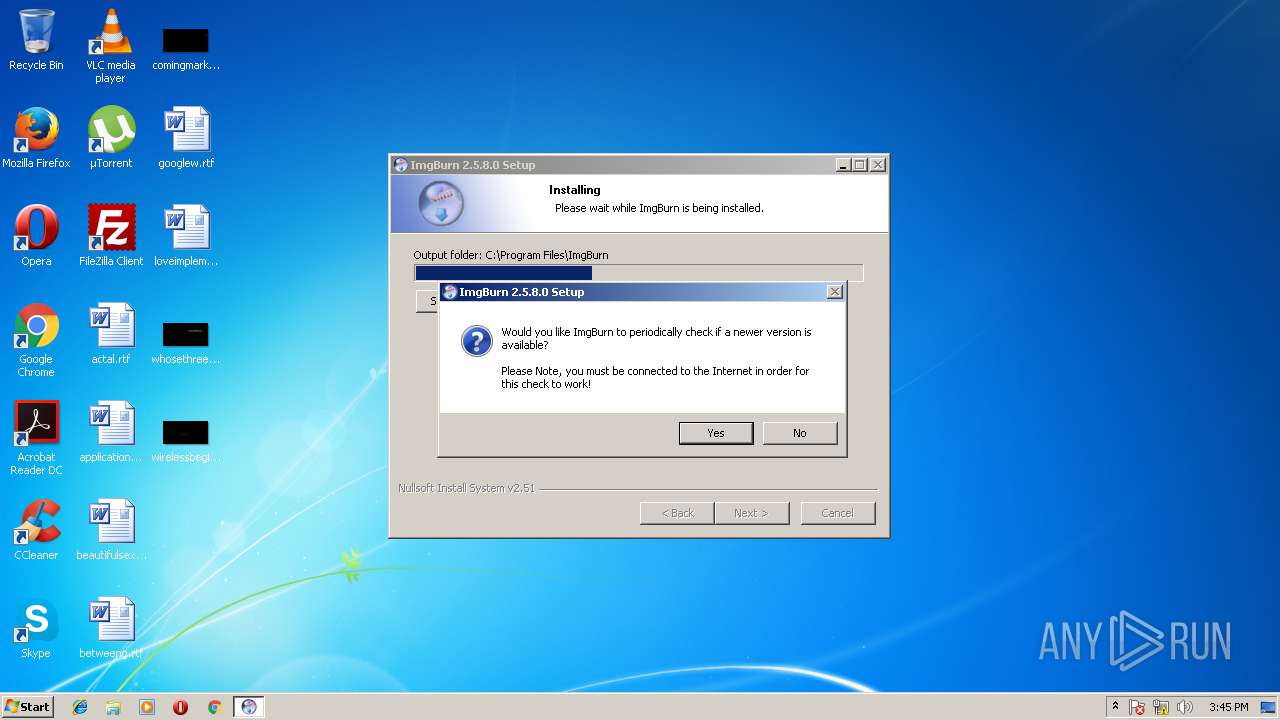The image size is (1280, 720).
Task: Select the comingmark desktop file
Action: [186, 48]
